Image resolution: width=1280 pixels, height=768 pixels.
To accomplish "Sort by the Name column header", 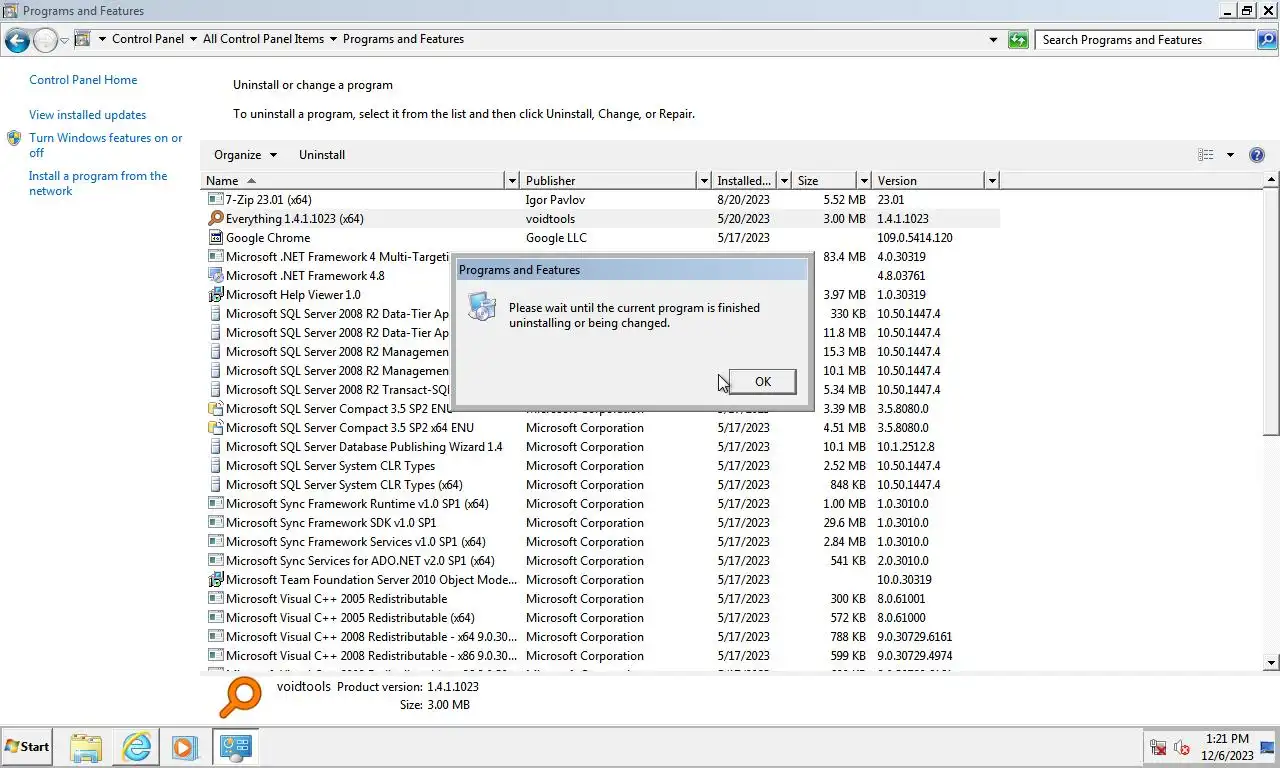I will pos(354,181).
